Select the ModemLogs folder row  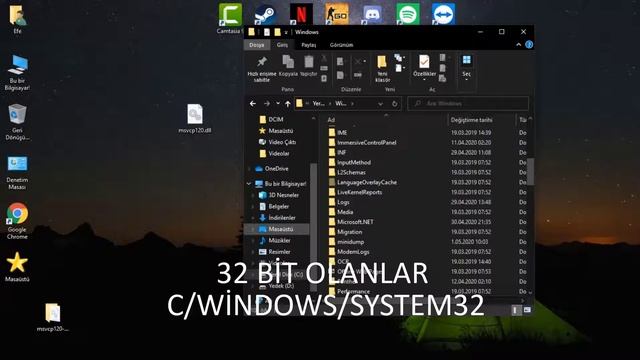pos(427,251)
